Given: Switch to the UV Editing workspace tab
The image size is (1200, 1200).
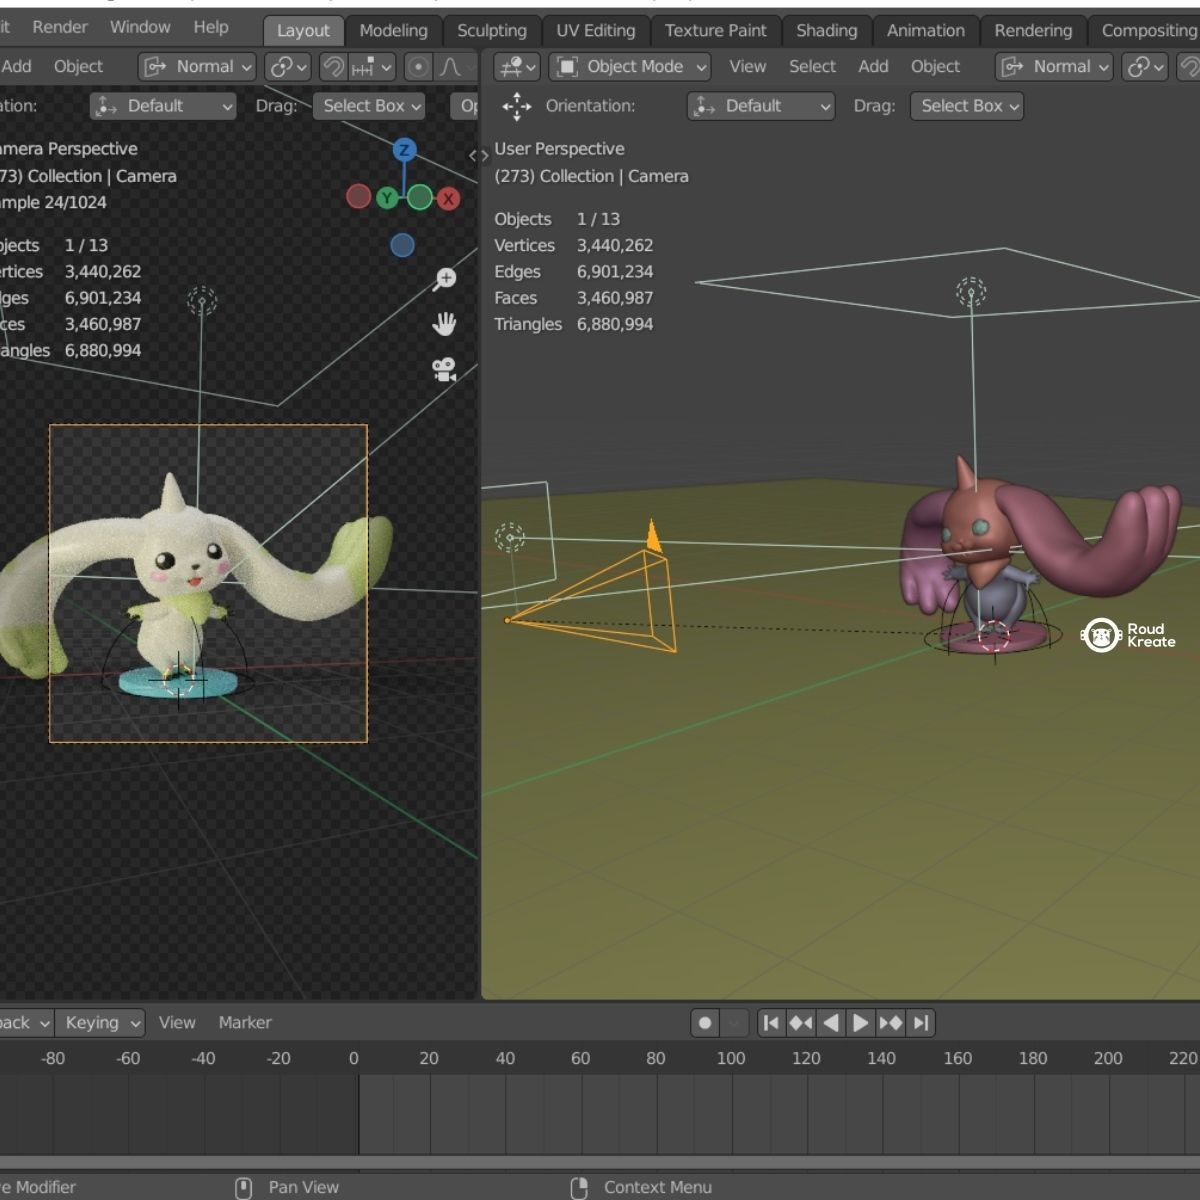Looking at the screenshot, I should point(596,31).
